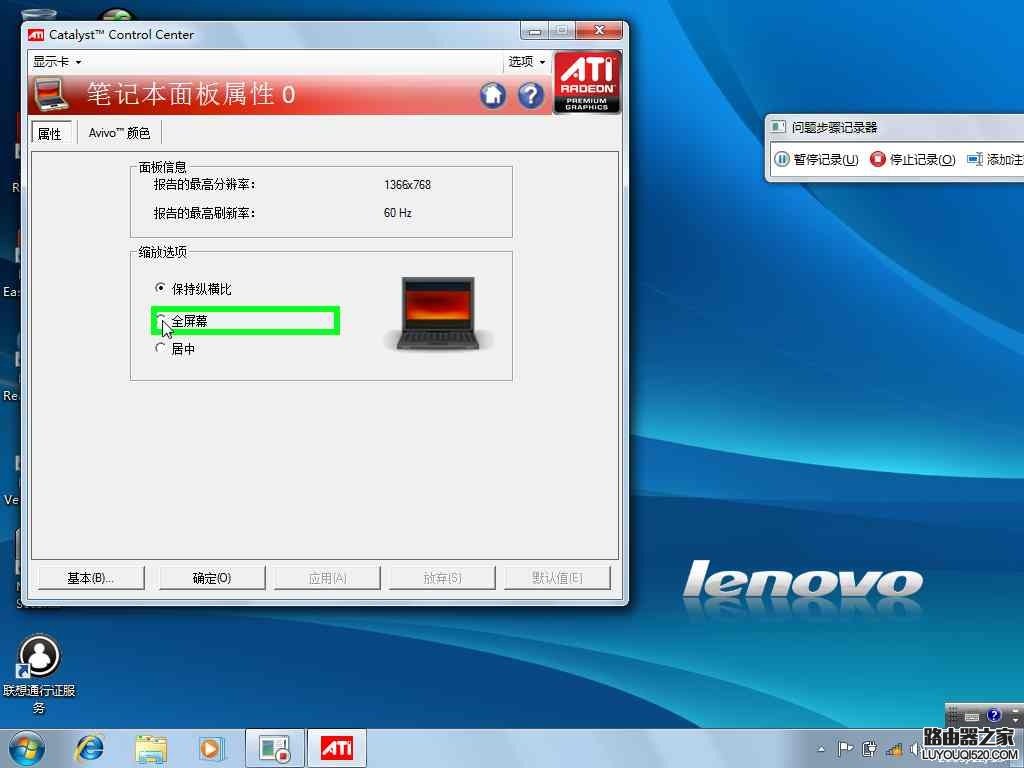Viewport: 1024px width, 768px height.
Task: Click the laptop panel preview image
Action: coord(437,313)
